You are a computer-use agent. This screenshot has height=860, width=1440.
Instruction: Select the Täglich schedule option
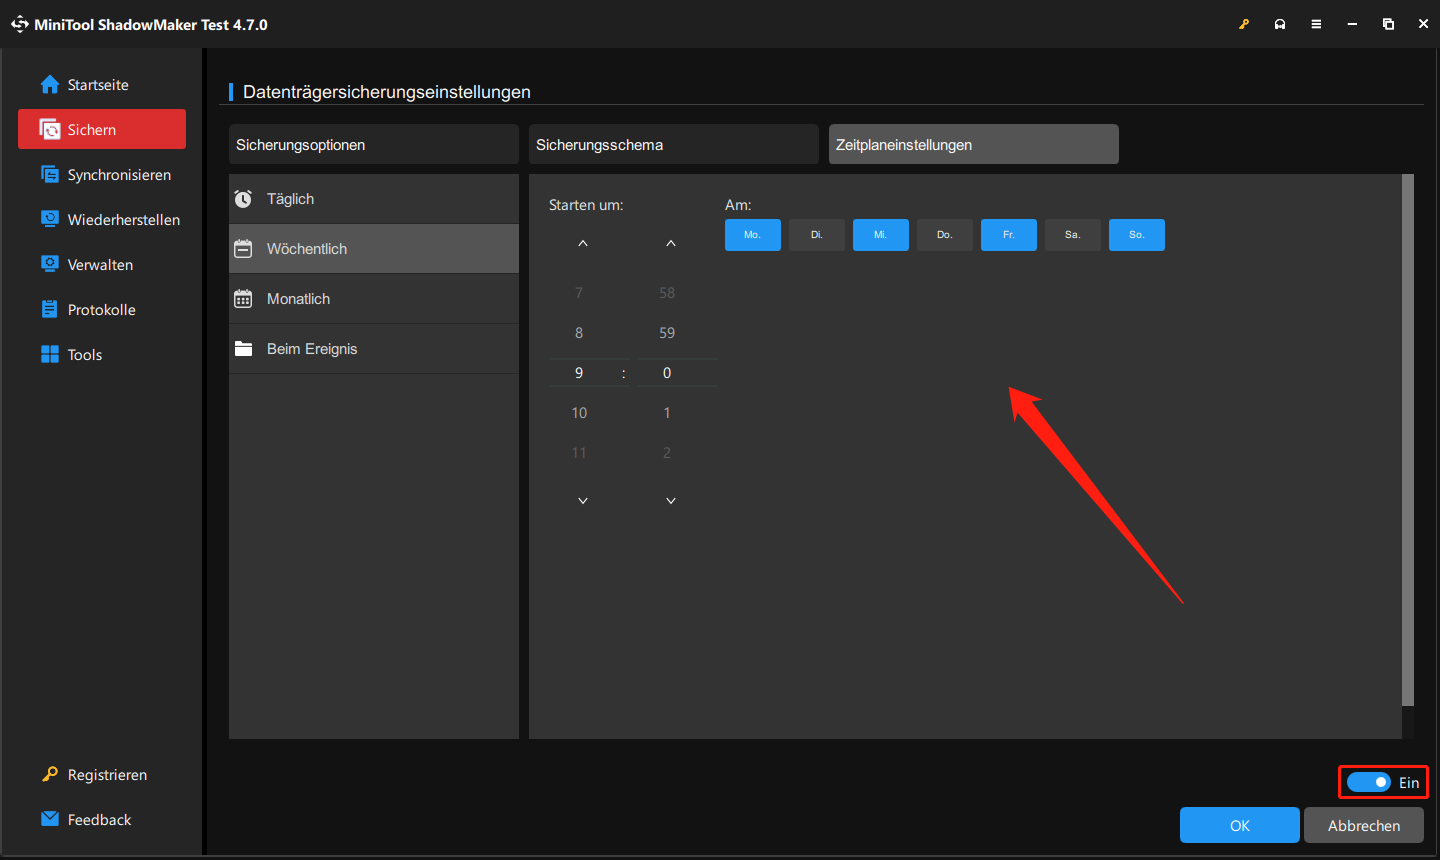point(374,199)
